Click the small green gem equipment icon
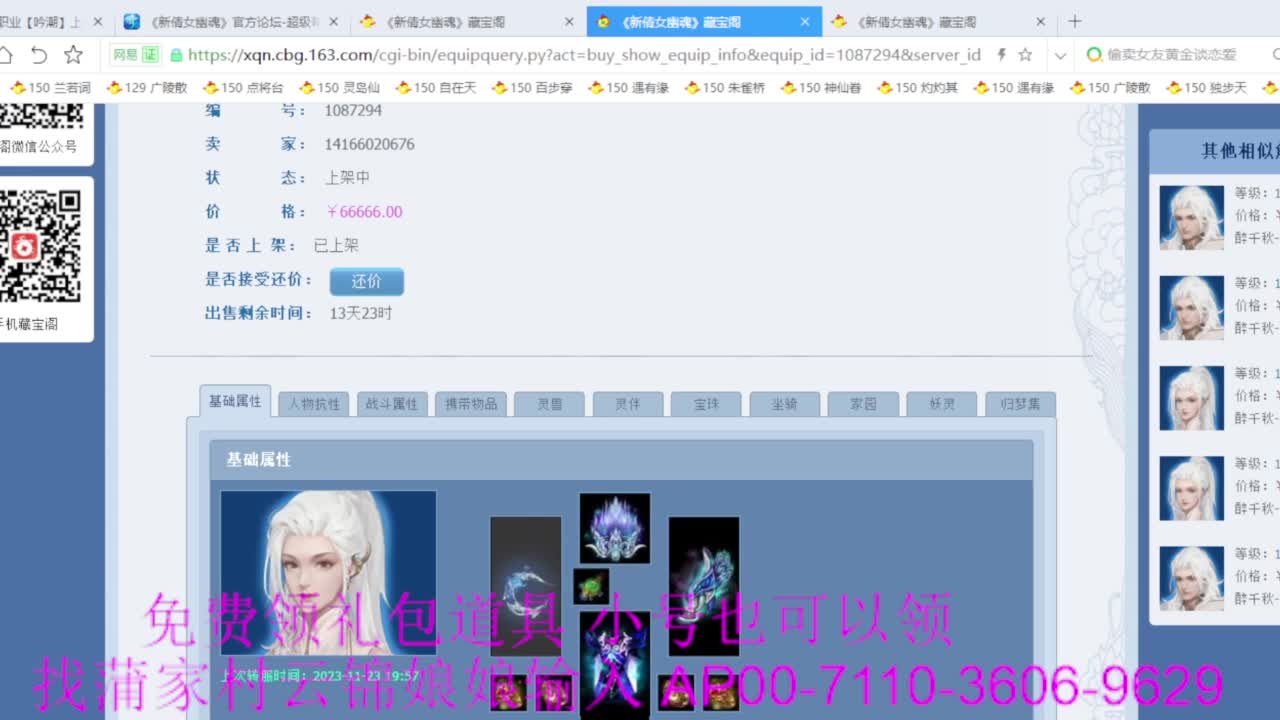 tap(591, 586)
